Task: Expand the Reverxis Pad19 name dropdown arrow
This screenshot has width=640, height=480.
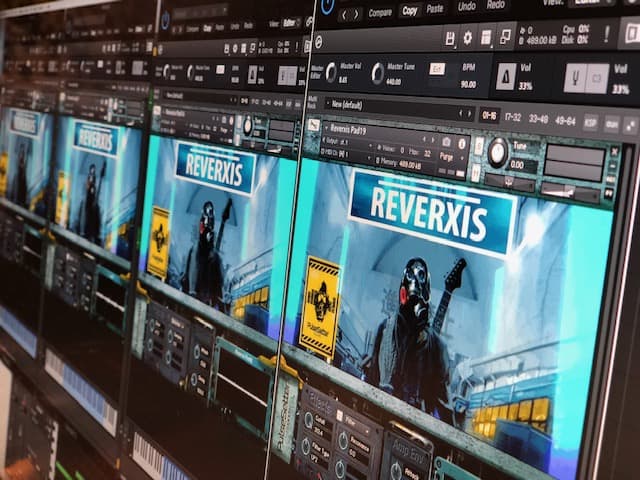Action: (326, 127)
